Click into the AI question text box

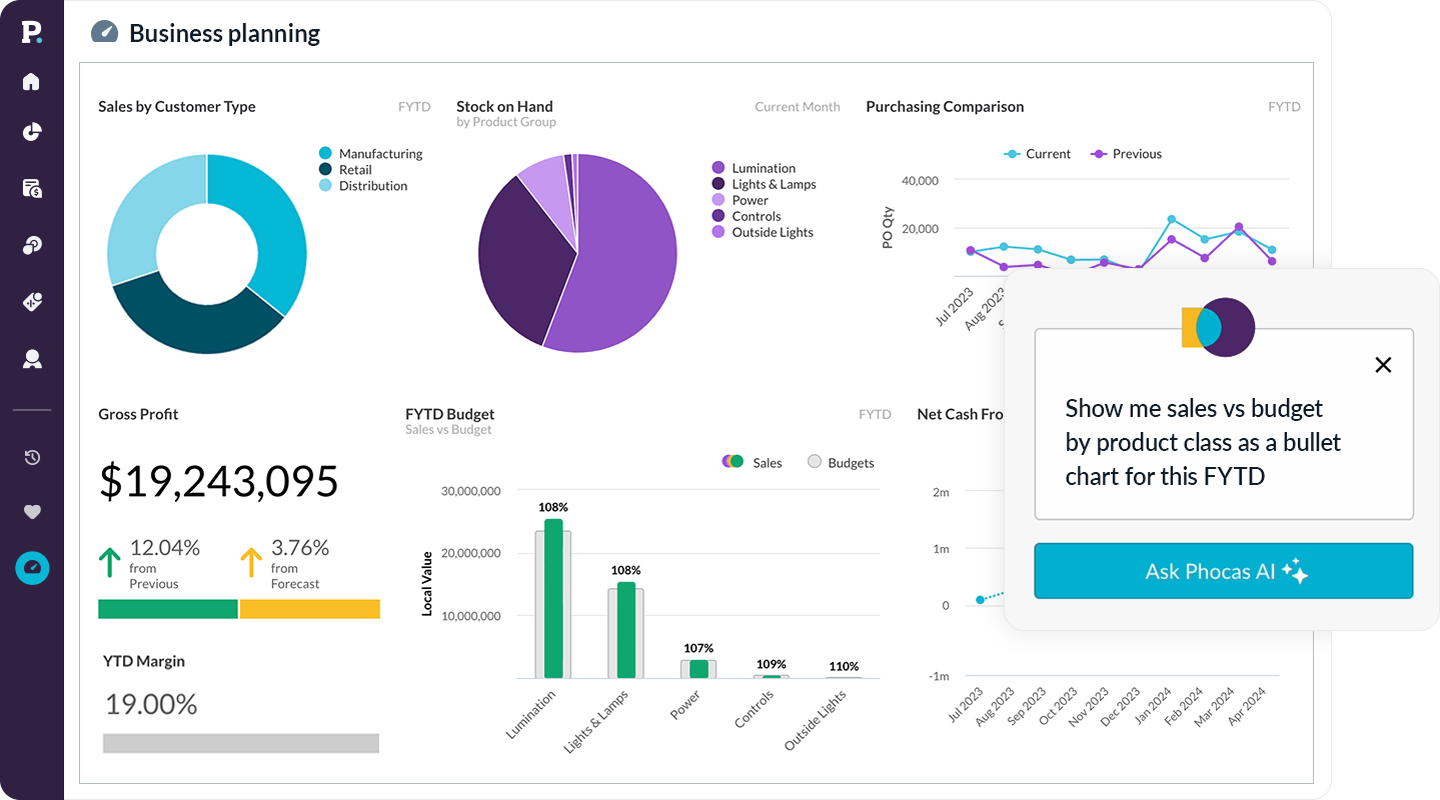pos(1223,442)
